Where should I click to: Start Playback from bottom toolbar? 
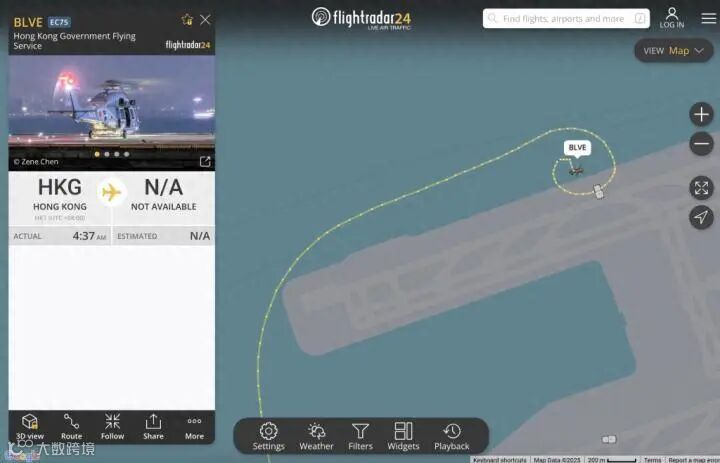[x=452, y=436]
